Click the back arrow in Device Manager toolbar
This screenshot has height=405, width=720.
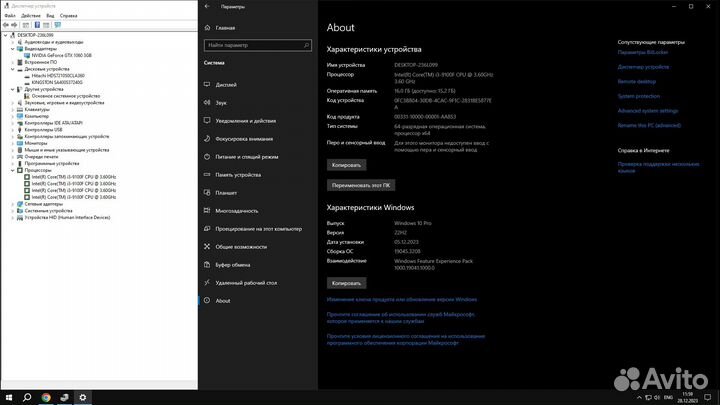[x=6, y=25]
